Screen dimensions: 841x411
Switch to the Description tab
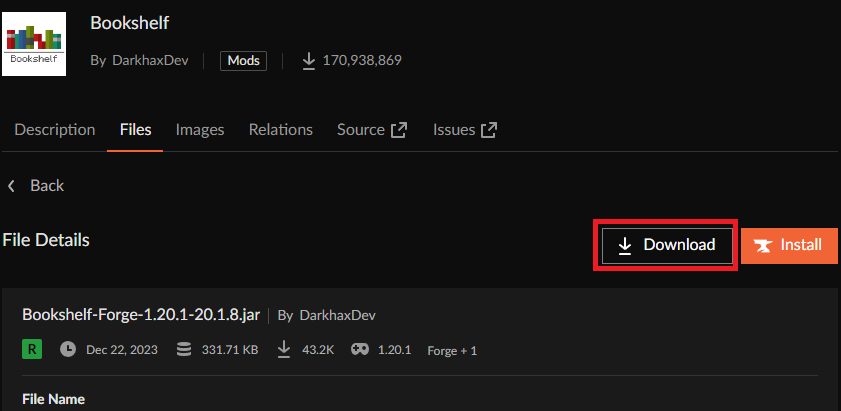tap(55, 130)
